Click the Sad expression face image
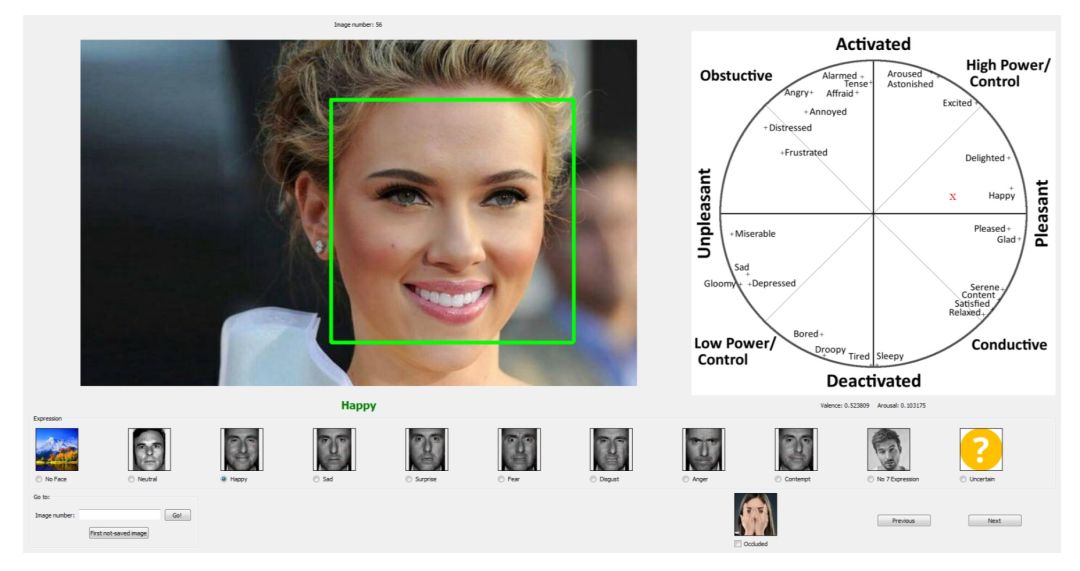This screenshot has width=1080, height=571. (334, 449)
